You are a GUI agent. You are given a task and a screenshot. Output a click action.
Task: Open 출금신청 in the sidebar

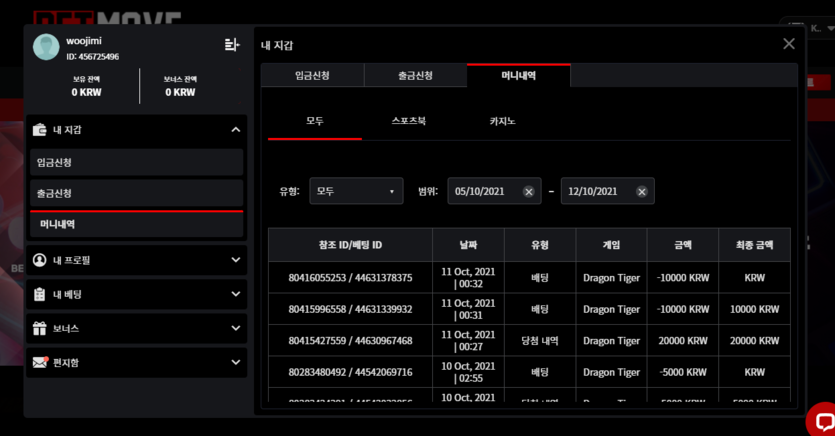pos(136,193)
